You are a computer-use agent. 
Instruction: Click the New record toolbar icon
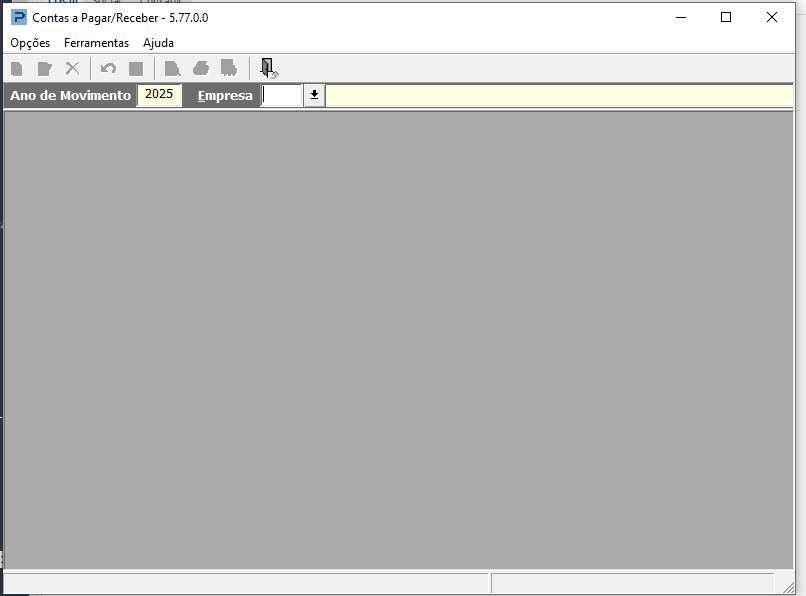[17, 68]
